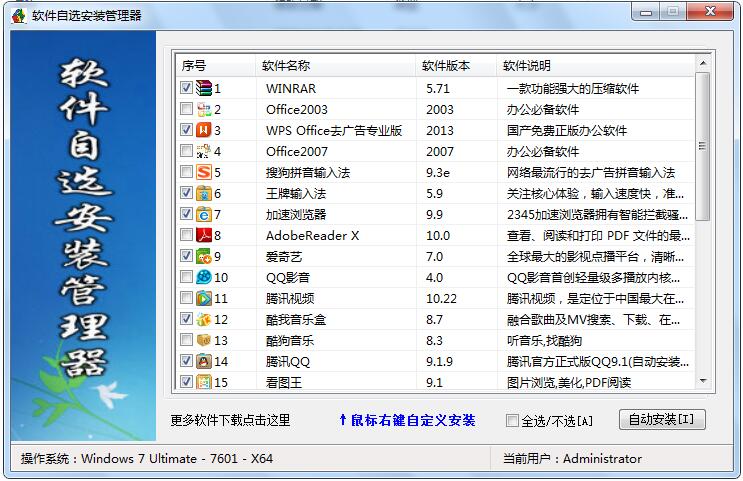Untick the 酷我音乐盒 checkbox
The image size is (743, 481).
pos(186,318)
